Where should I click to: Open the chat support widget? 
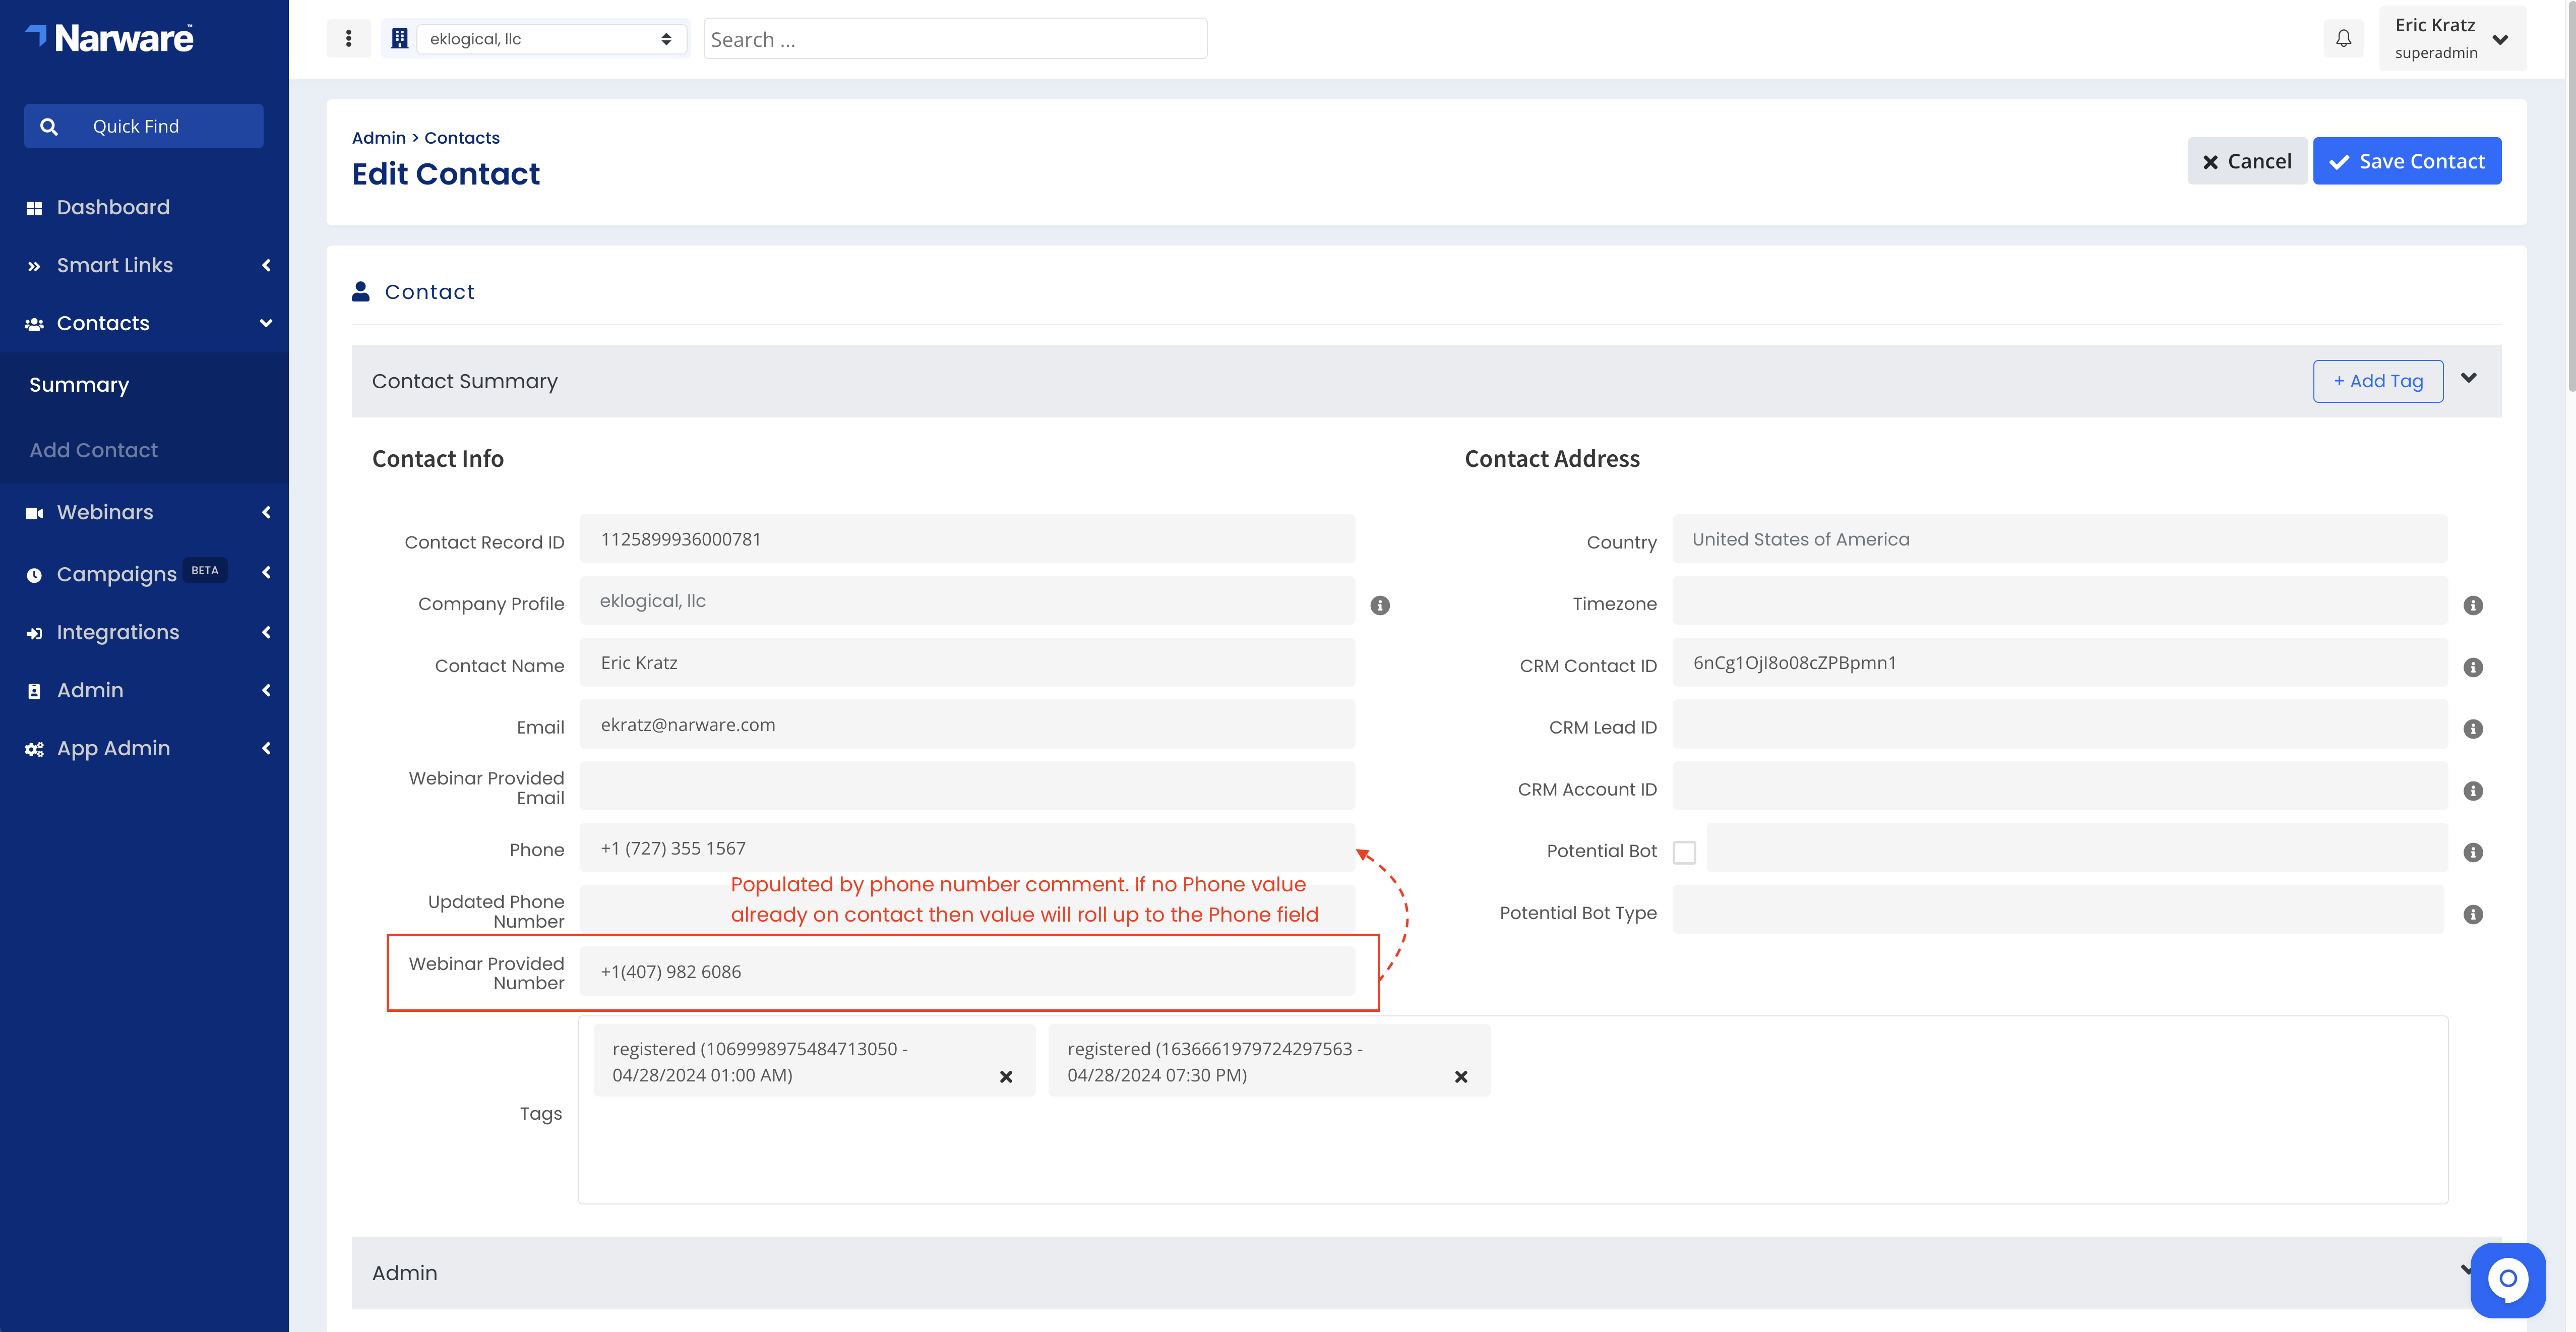[2507, 1279]
